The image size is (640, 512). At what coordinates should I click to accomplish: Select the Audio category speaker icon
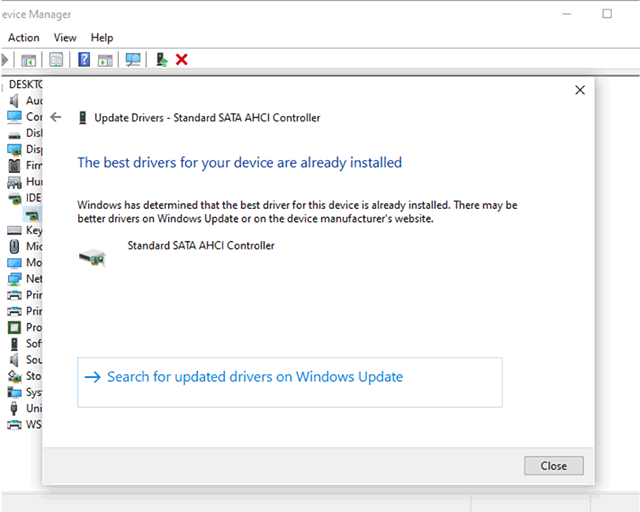coord(14,100)
